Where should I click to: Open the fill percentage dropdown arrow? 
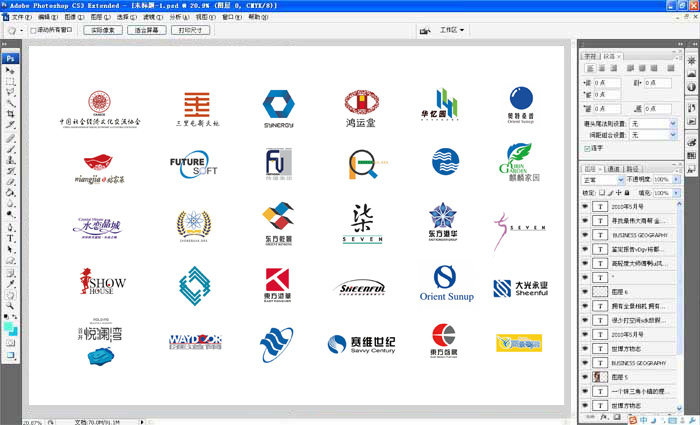tap(676, 193)
